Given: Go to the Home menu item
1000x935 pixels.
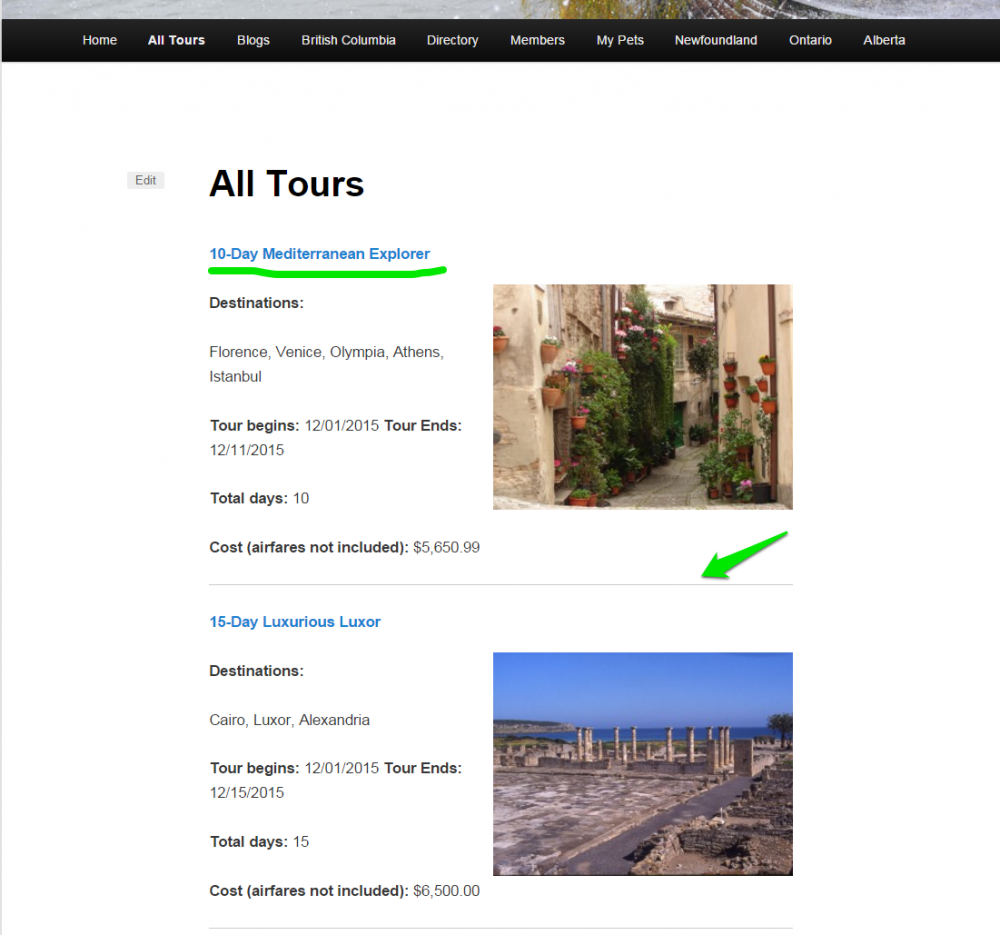Looking at the screenshot, I should click(99, 40).
